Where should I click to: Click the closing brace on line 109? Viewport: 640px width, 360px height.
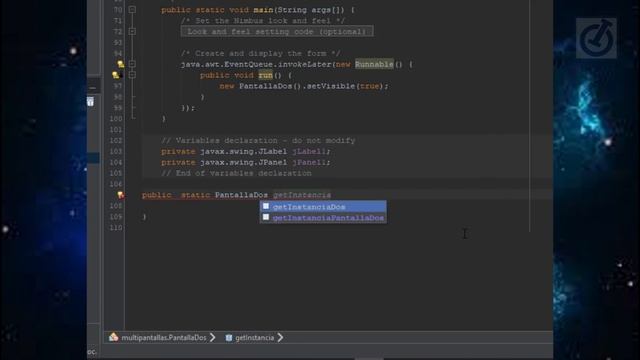(144, 217)
